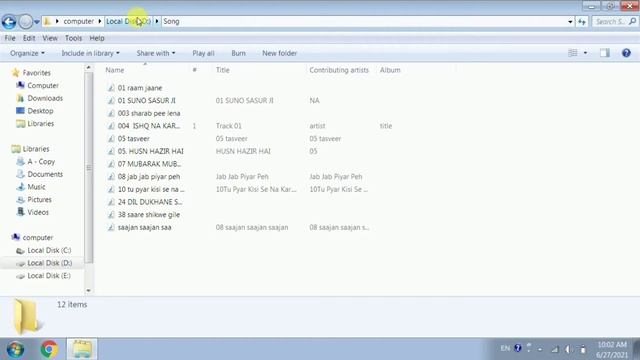Click the blue Help question mark icon
640x360 pixels.
[626, 53]
